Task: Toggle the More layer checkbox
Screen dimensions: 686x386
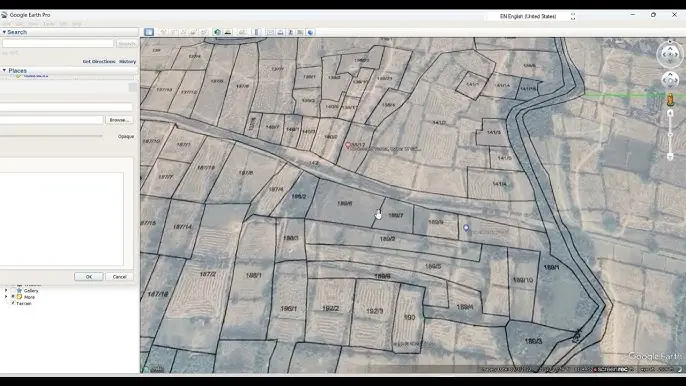Action: (x=13, y=297)
